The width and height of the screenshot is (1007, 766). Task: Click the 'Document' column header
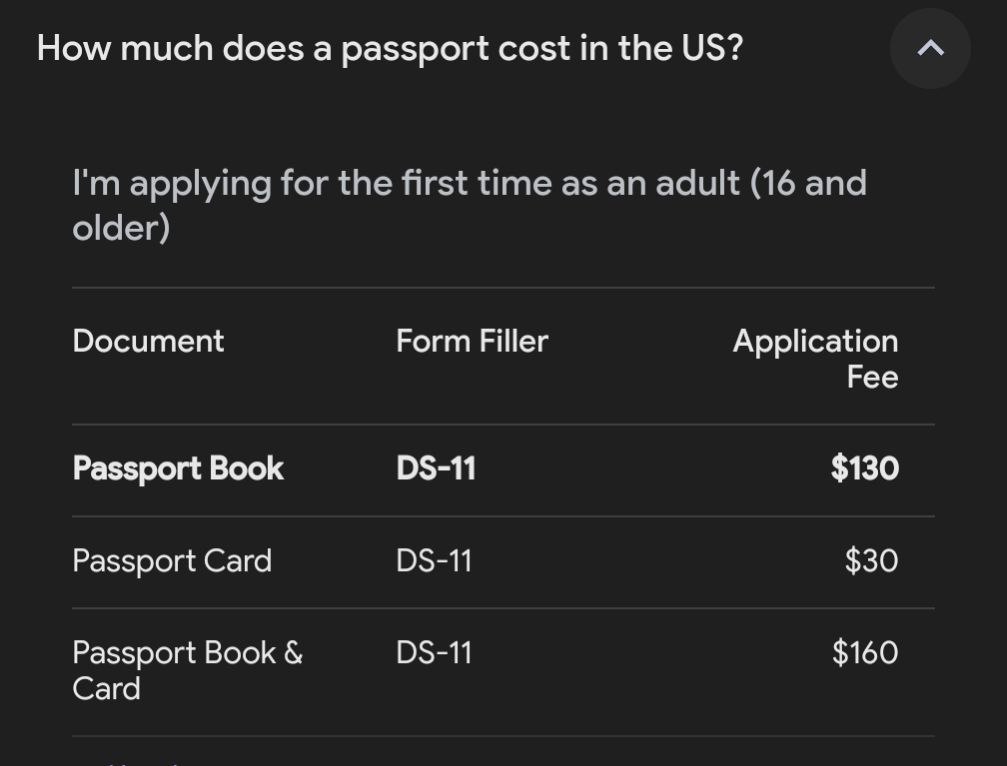point(148,341)
